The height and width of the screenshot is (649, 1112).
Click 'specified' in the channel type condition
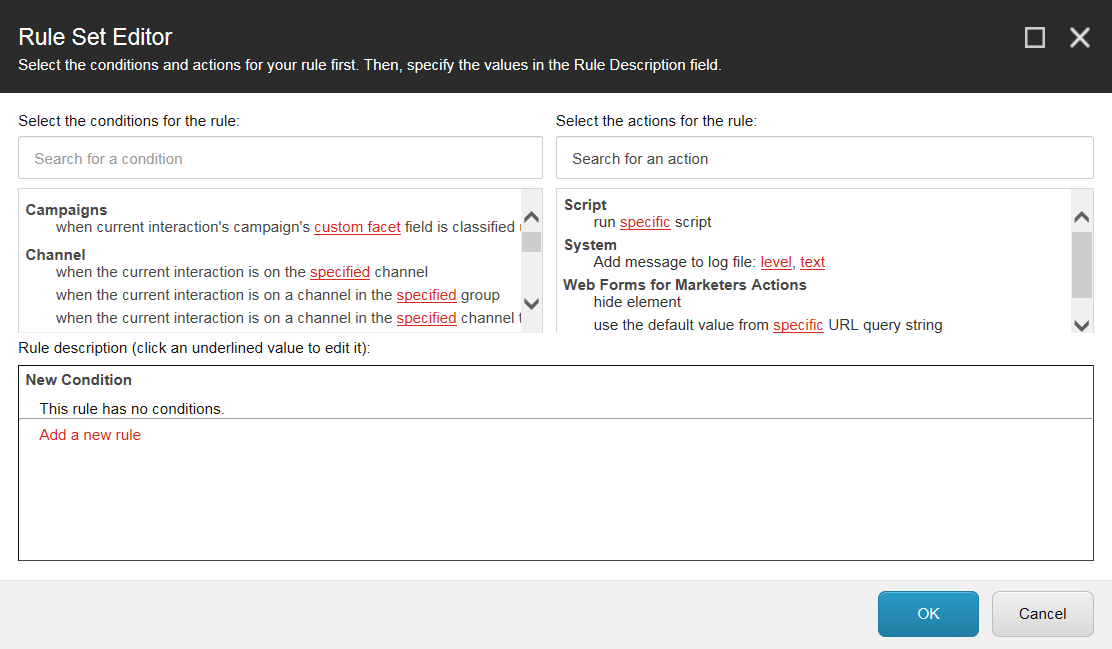[x=427, y=318]
